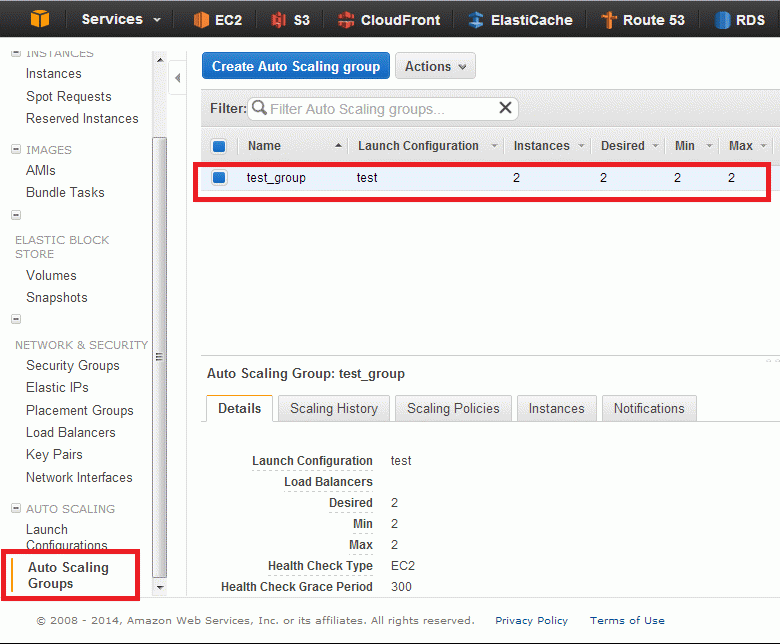The height and width of the screenshot is (644, 780).
Task: Open Volumes in the sidebar
Action: click(x=51, y=275)
